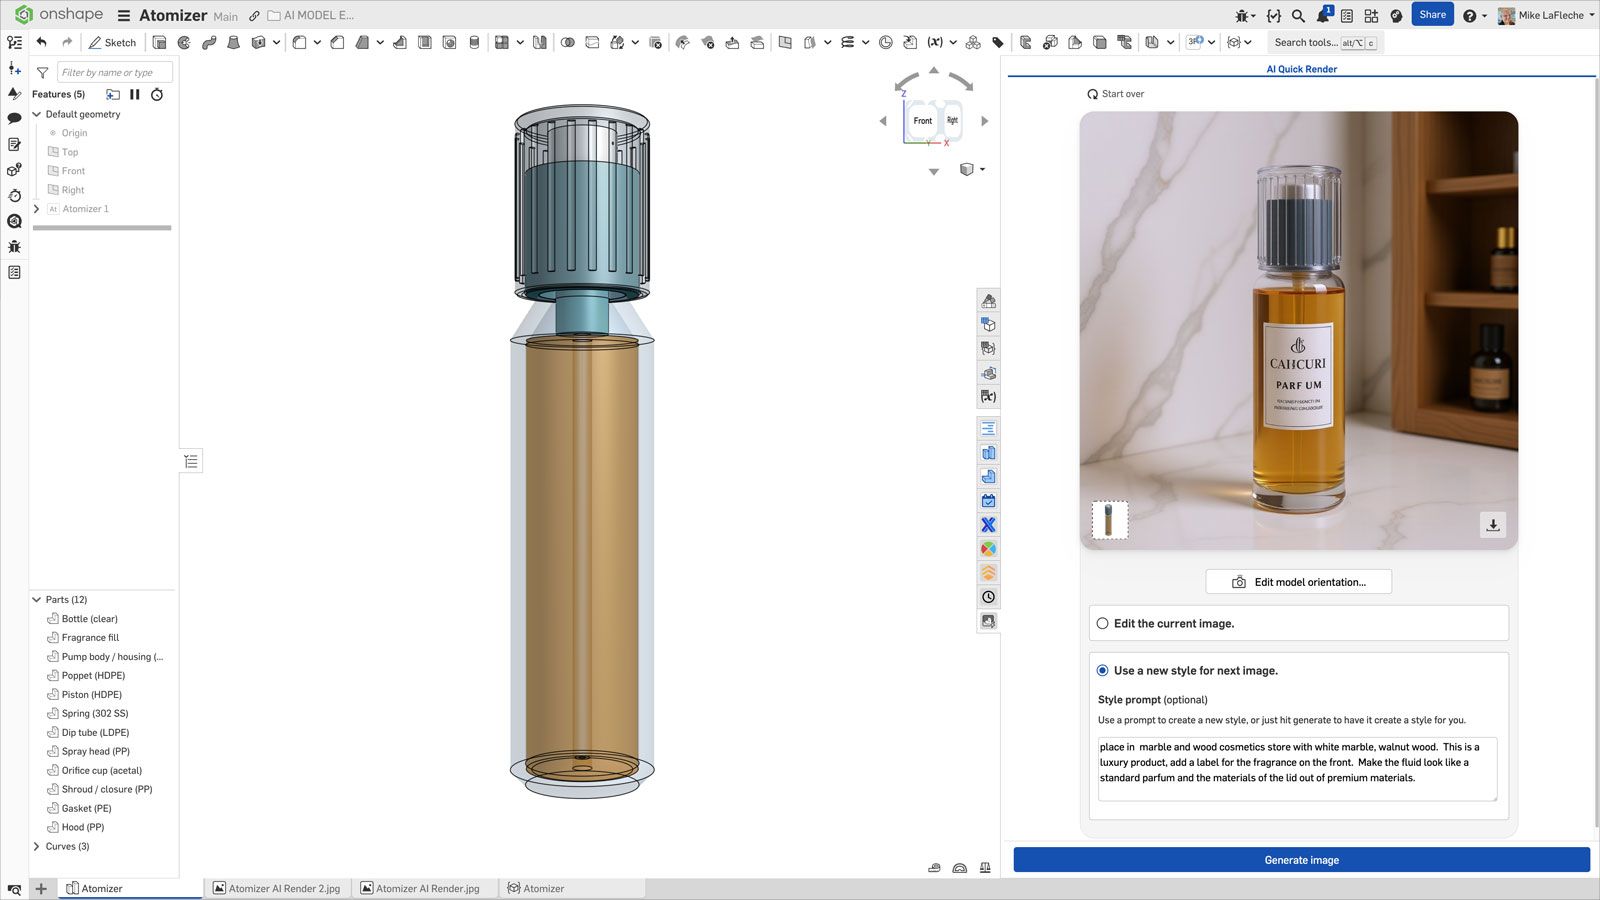Click the filter funnel icon

tap(43, 73)
